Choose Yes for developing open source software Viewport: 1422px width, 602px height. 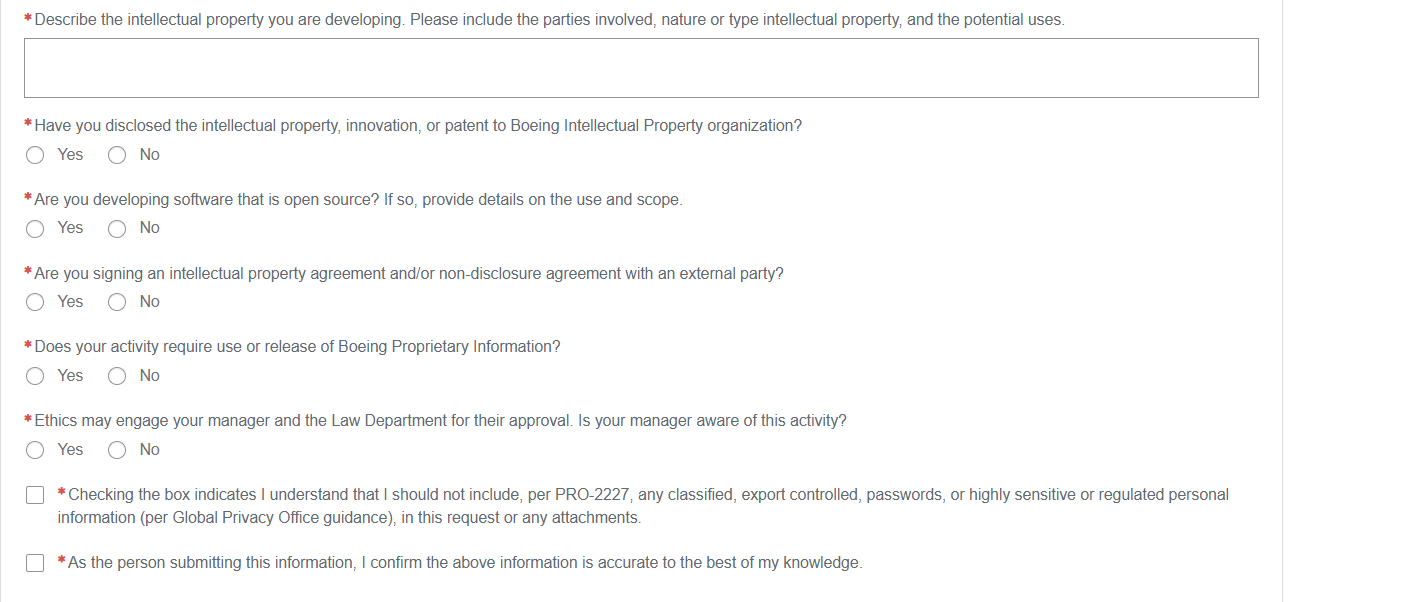(36, 229)
